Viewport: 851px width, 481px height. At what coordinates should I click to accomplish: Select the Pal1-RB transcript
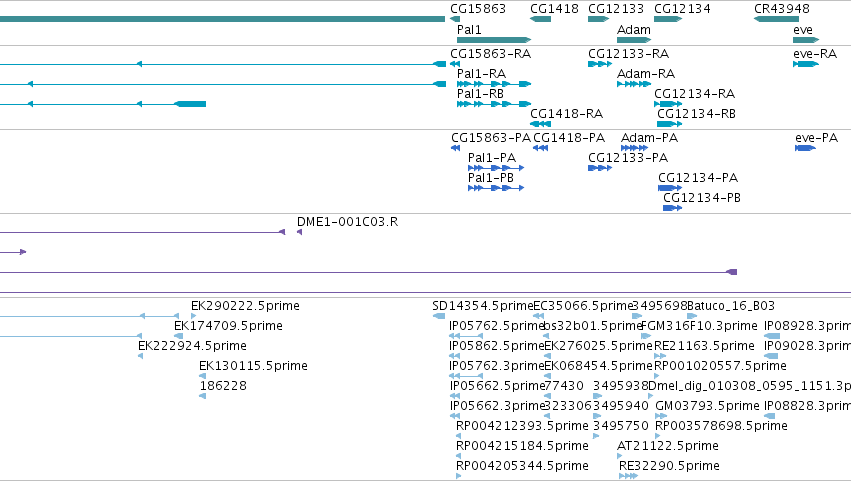coord(480,93)
